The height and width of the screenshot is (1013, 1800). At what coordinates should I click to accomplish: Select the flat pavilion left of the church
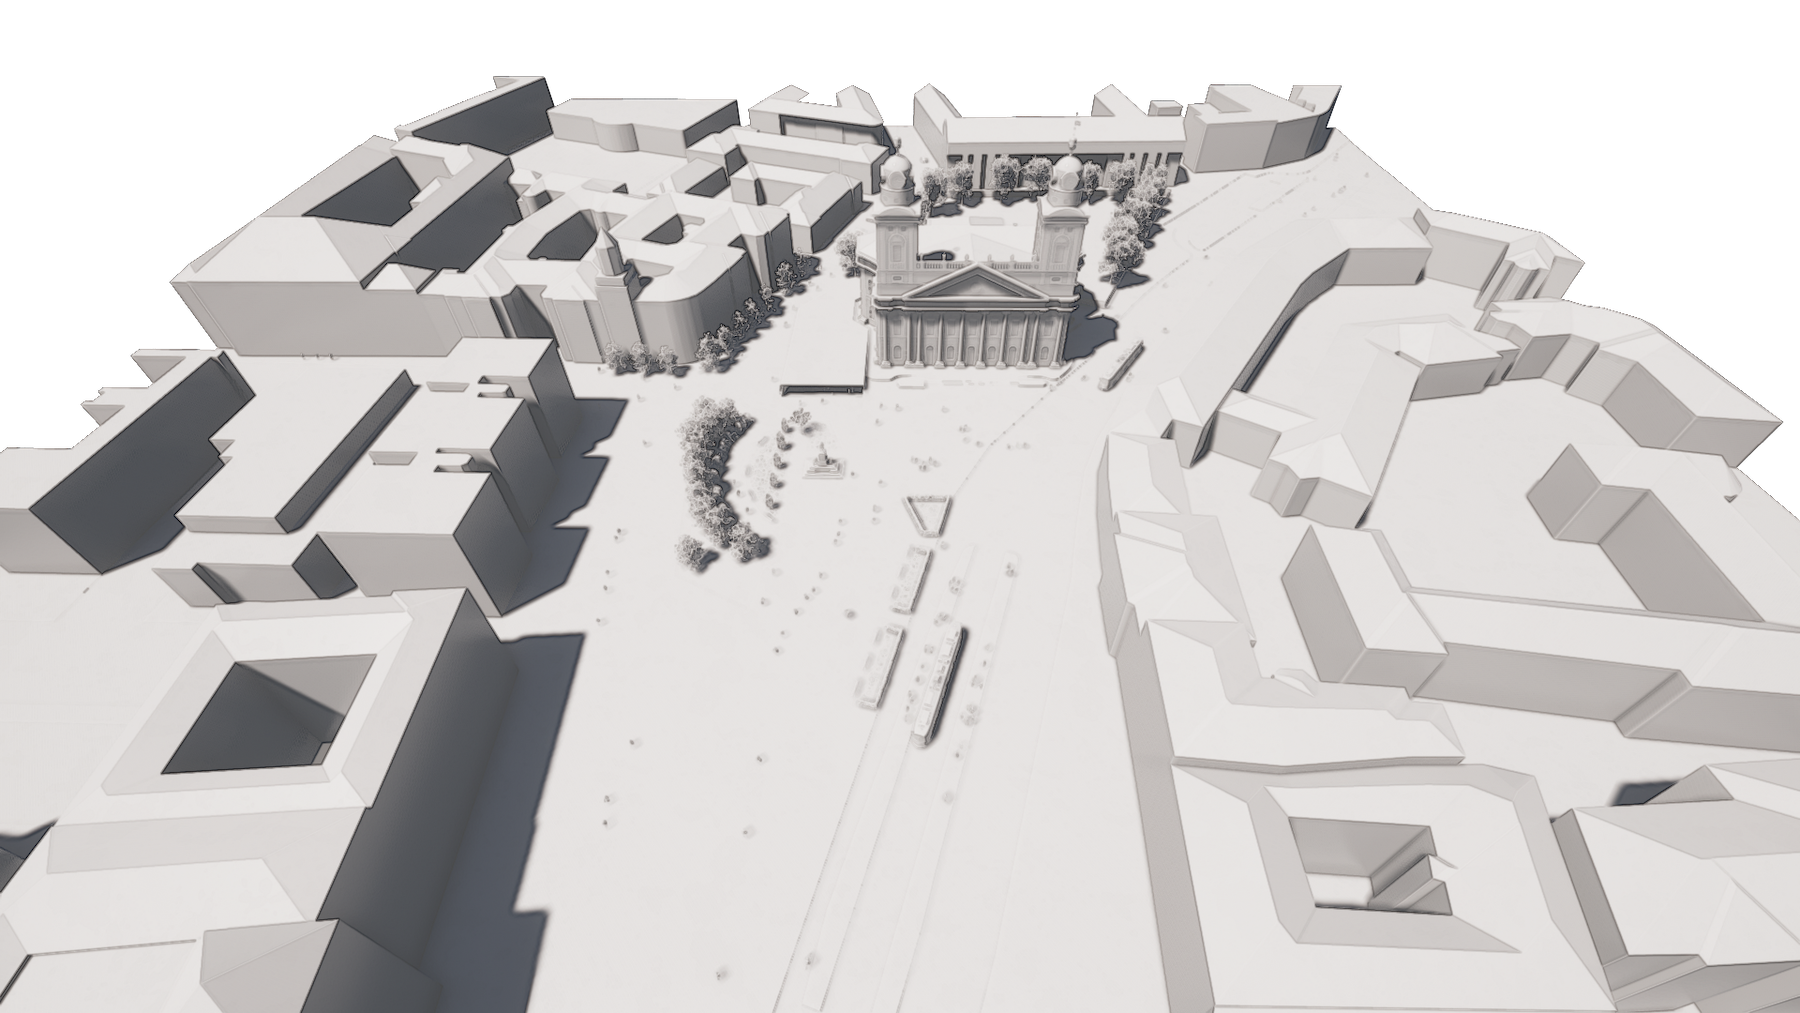[x=823, y=387]
